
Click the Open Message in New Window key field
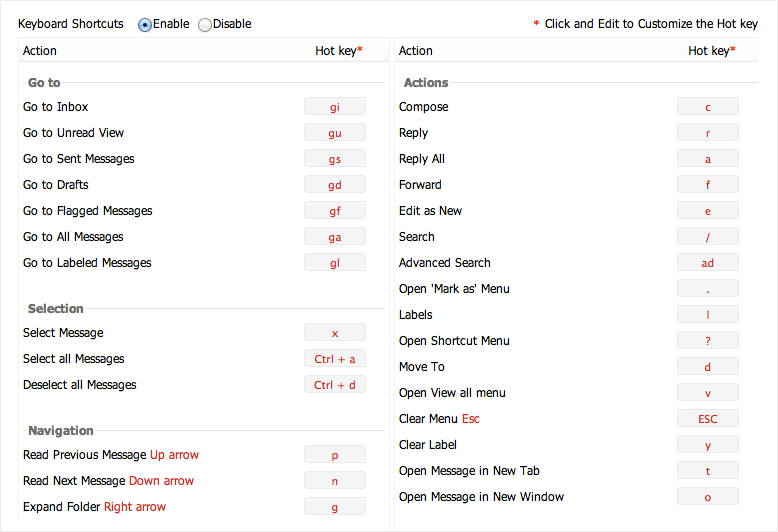(x=708, y=497)
